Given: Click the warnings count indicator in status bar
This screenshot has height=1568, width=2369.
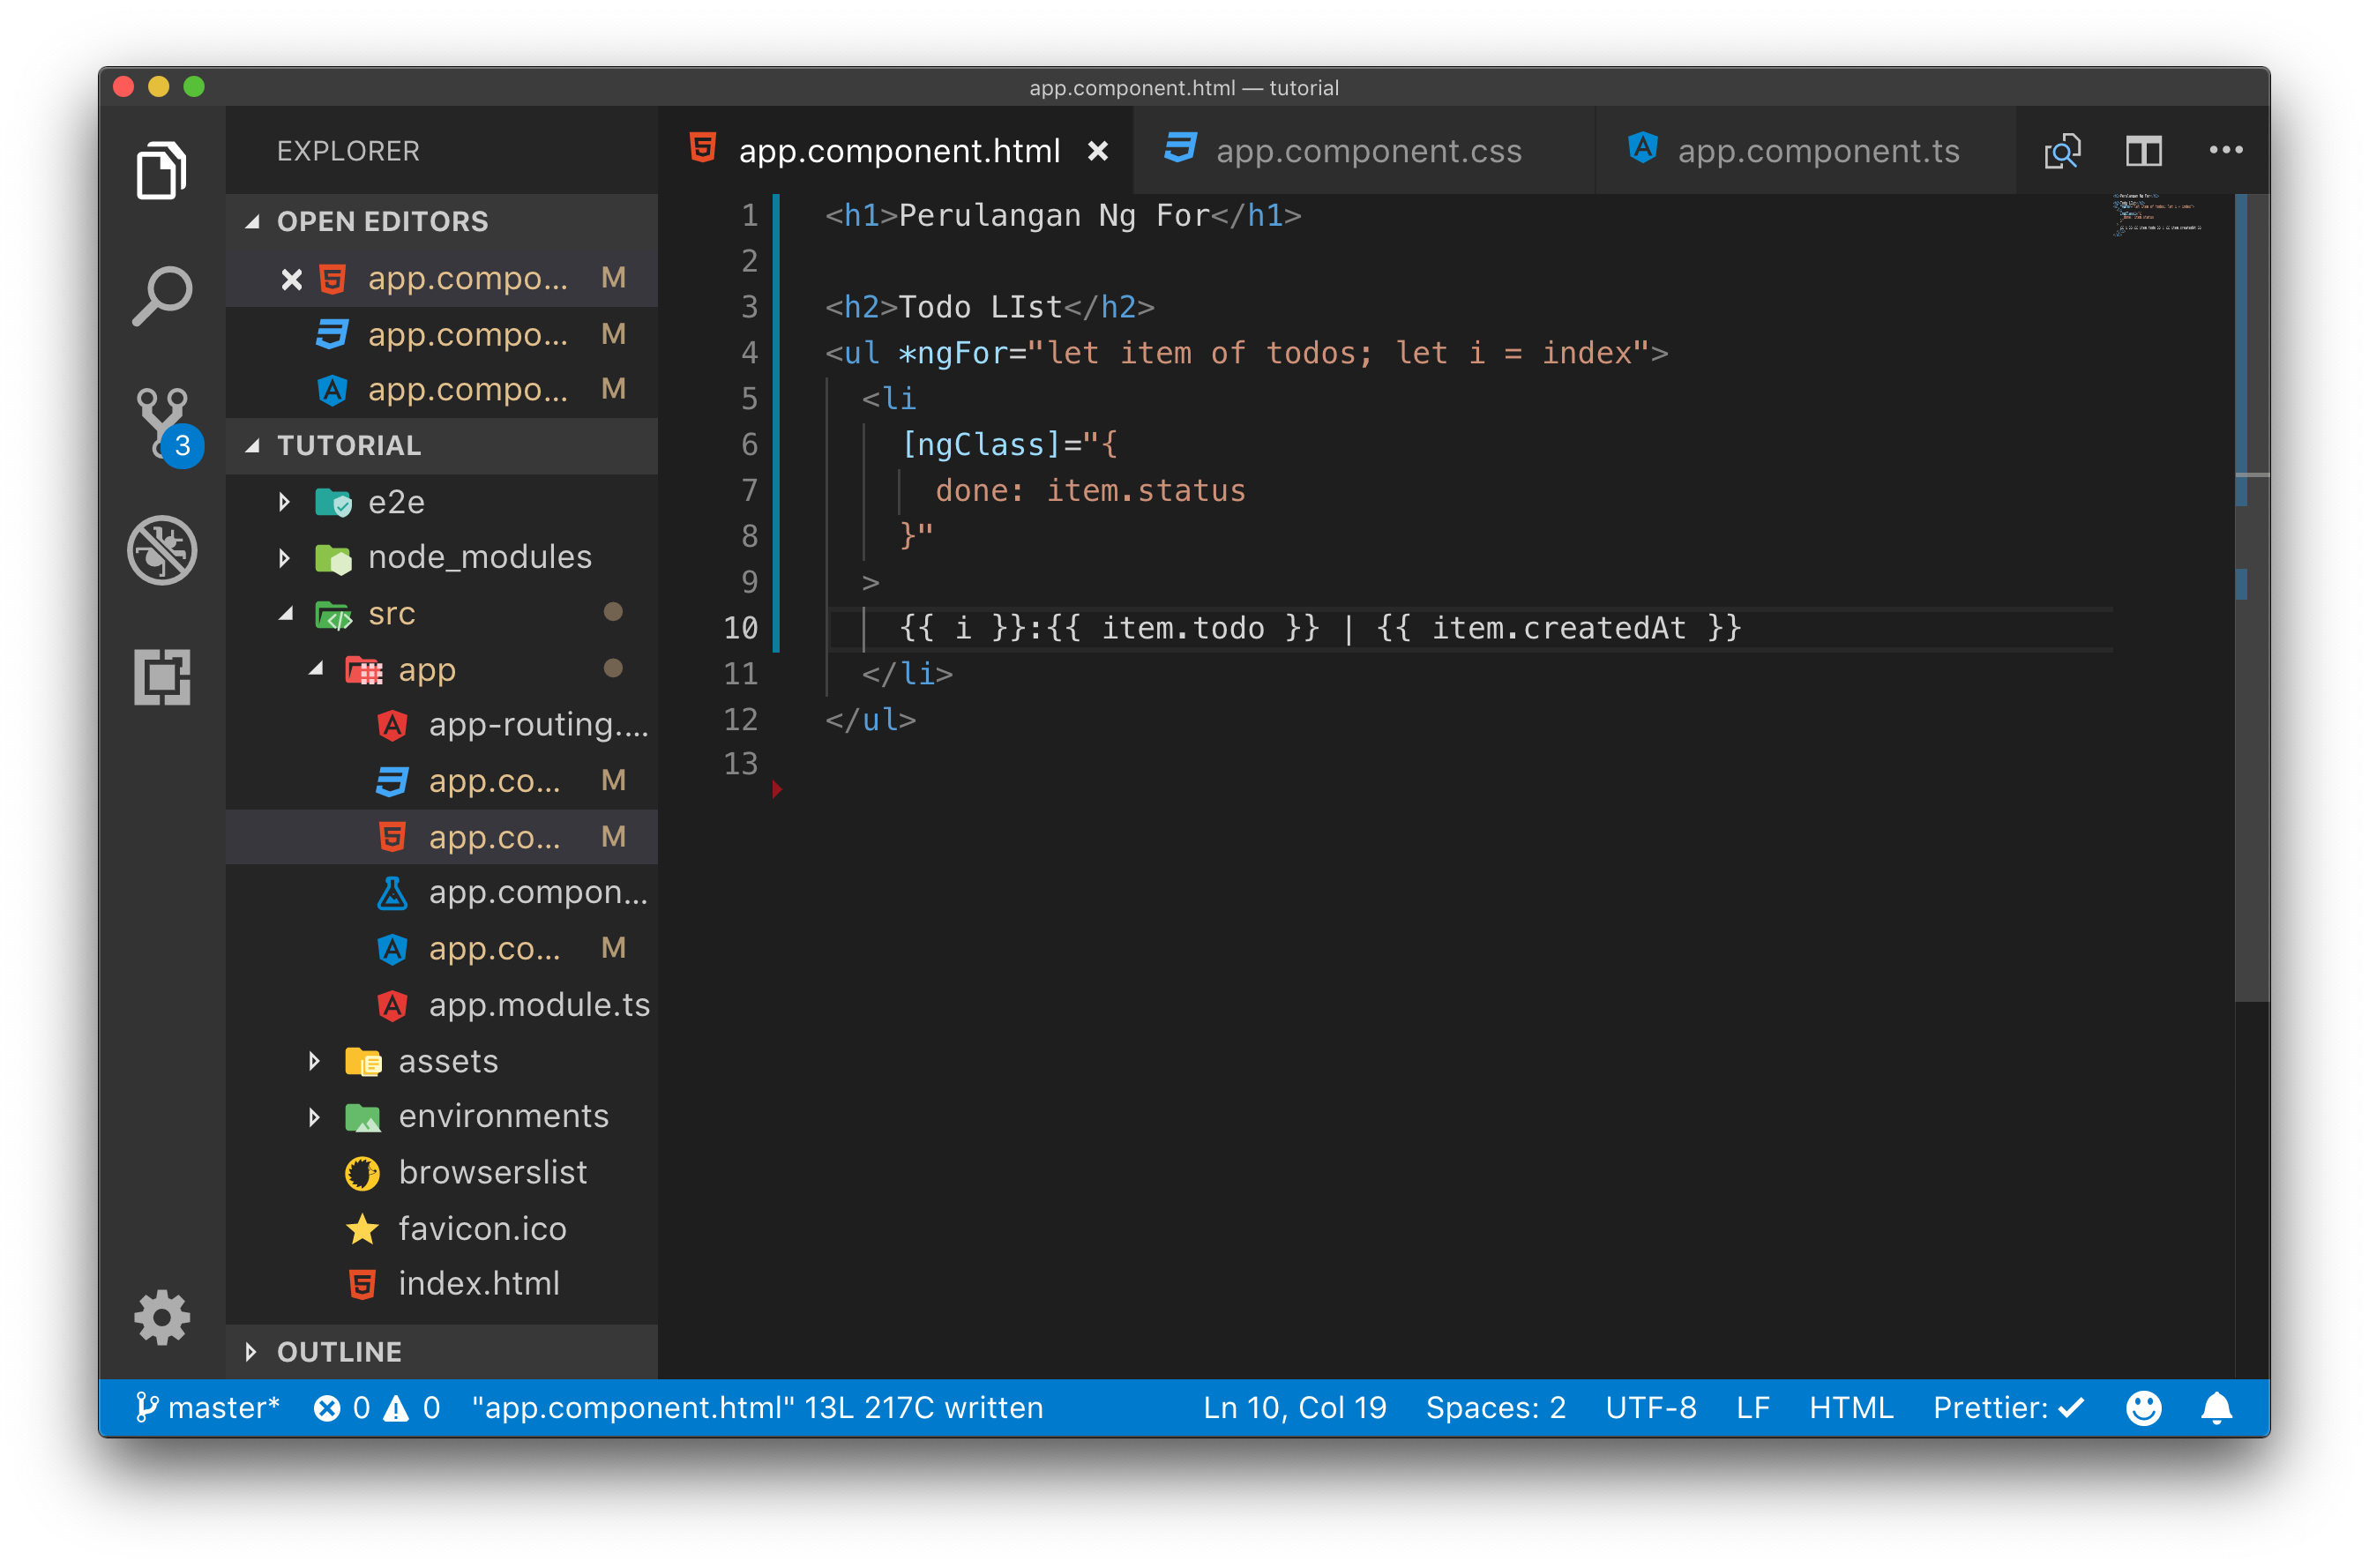Looking at the screenshot, I should pyautogui.click(x=412, y=1408).
